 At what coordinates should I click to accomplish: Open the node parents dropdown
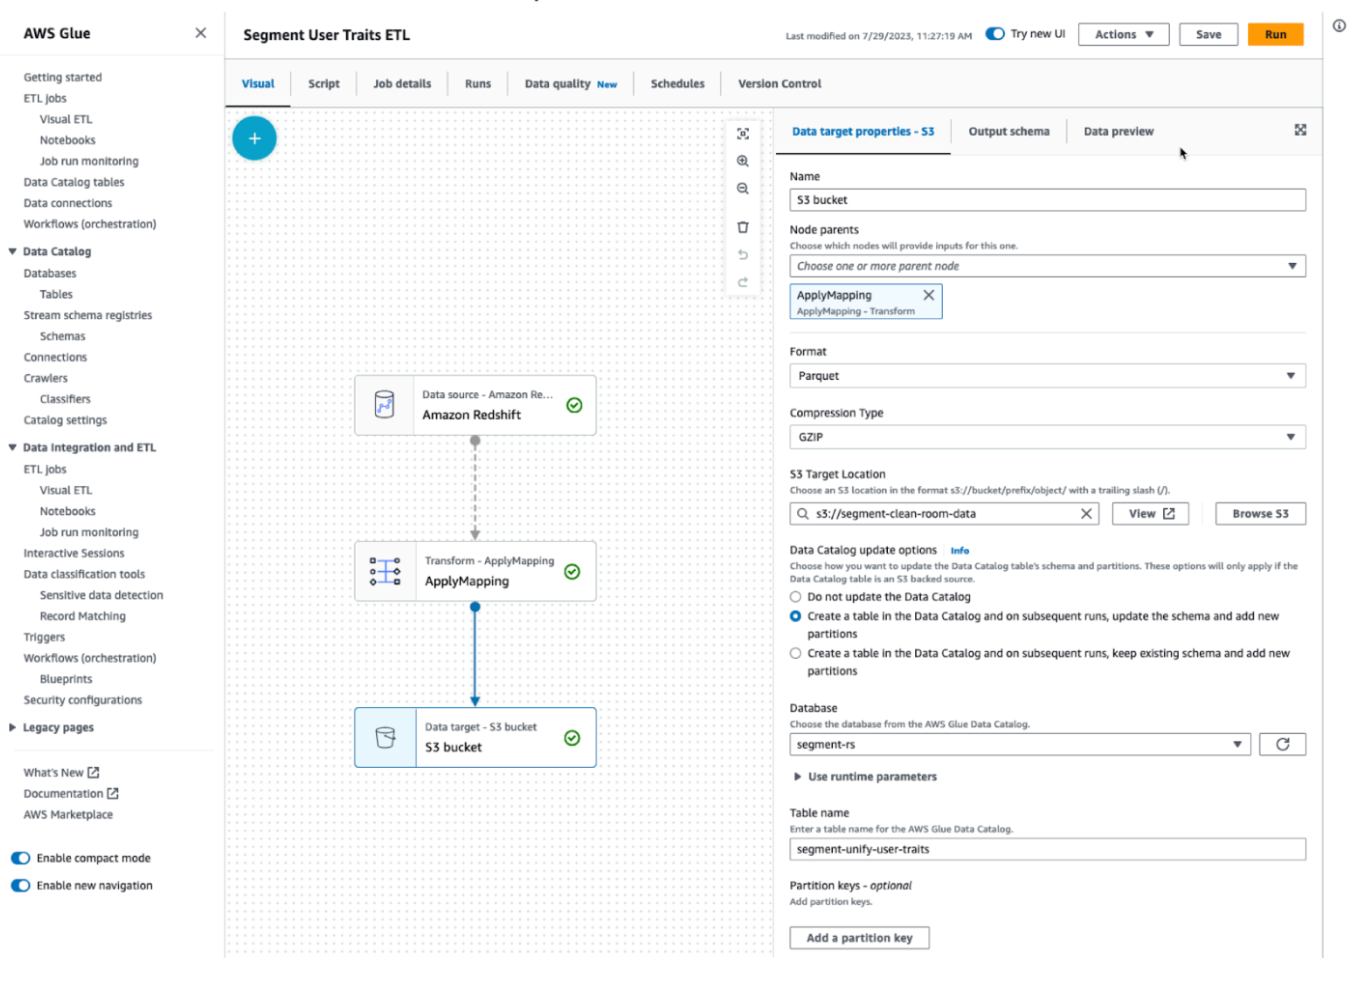[x=1047, y=266]
